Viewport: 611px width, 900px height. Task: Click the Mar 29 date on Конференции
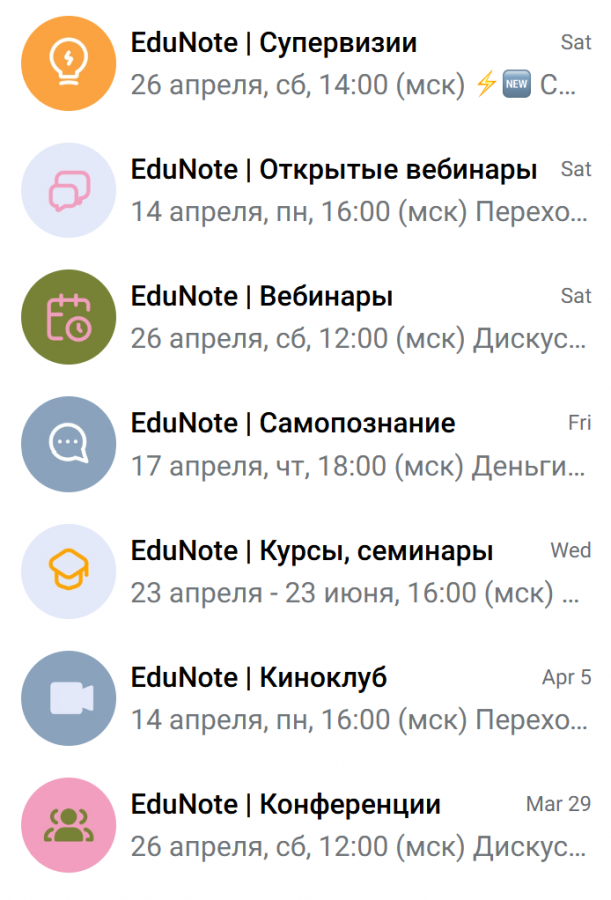(x=558, y=804)
